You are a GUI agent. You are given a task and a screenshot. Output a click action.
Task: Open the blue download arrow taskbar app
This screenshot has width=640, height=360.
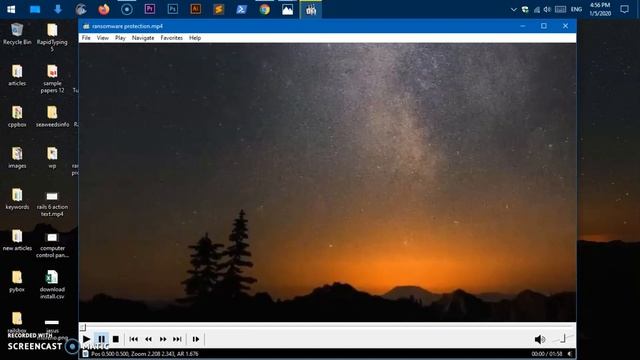click(x=58, y=9)
